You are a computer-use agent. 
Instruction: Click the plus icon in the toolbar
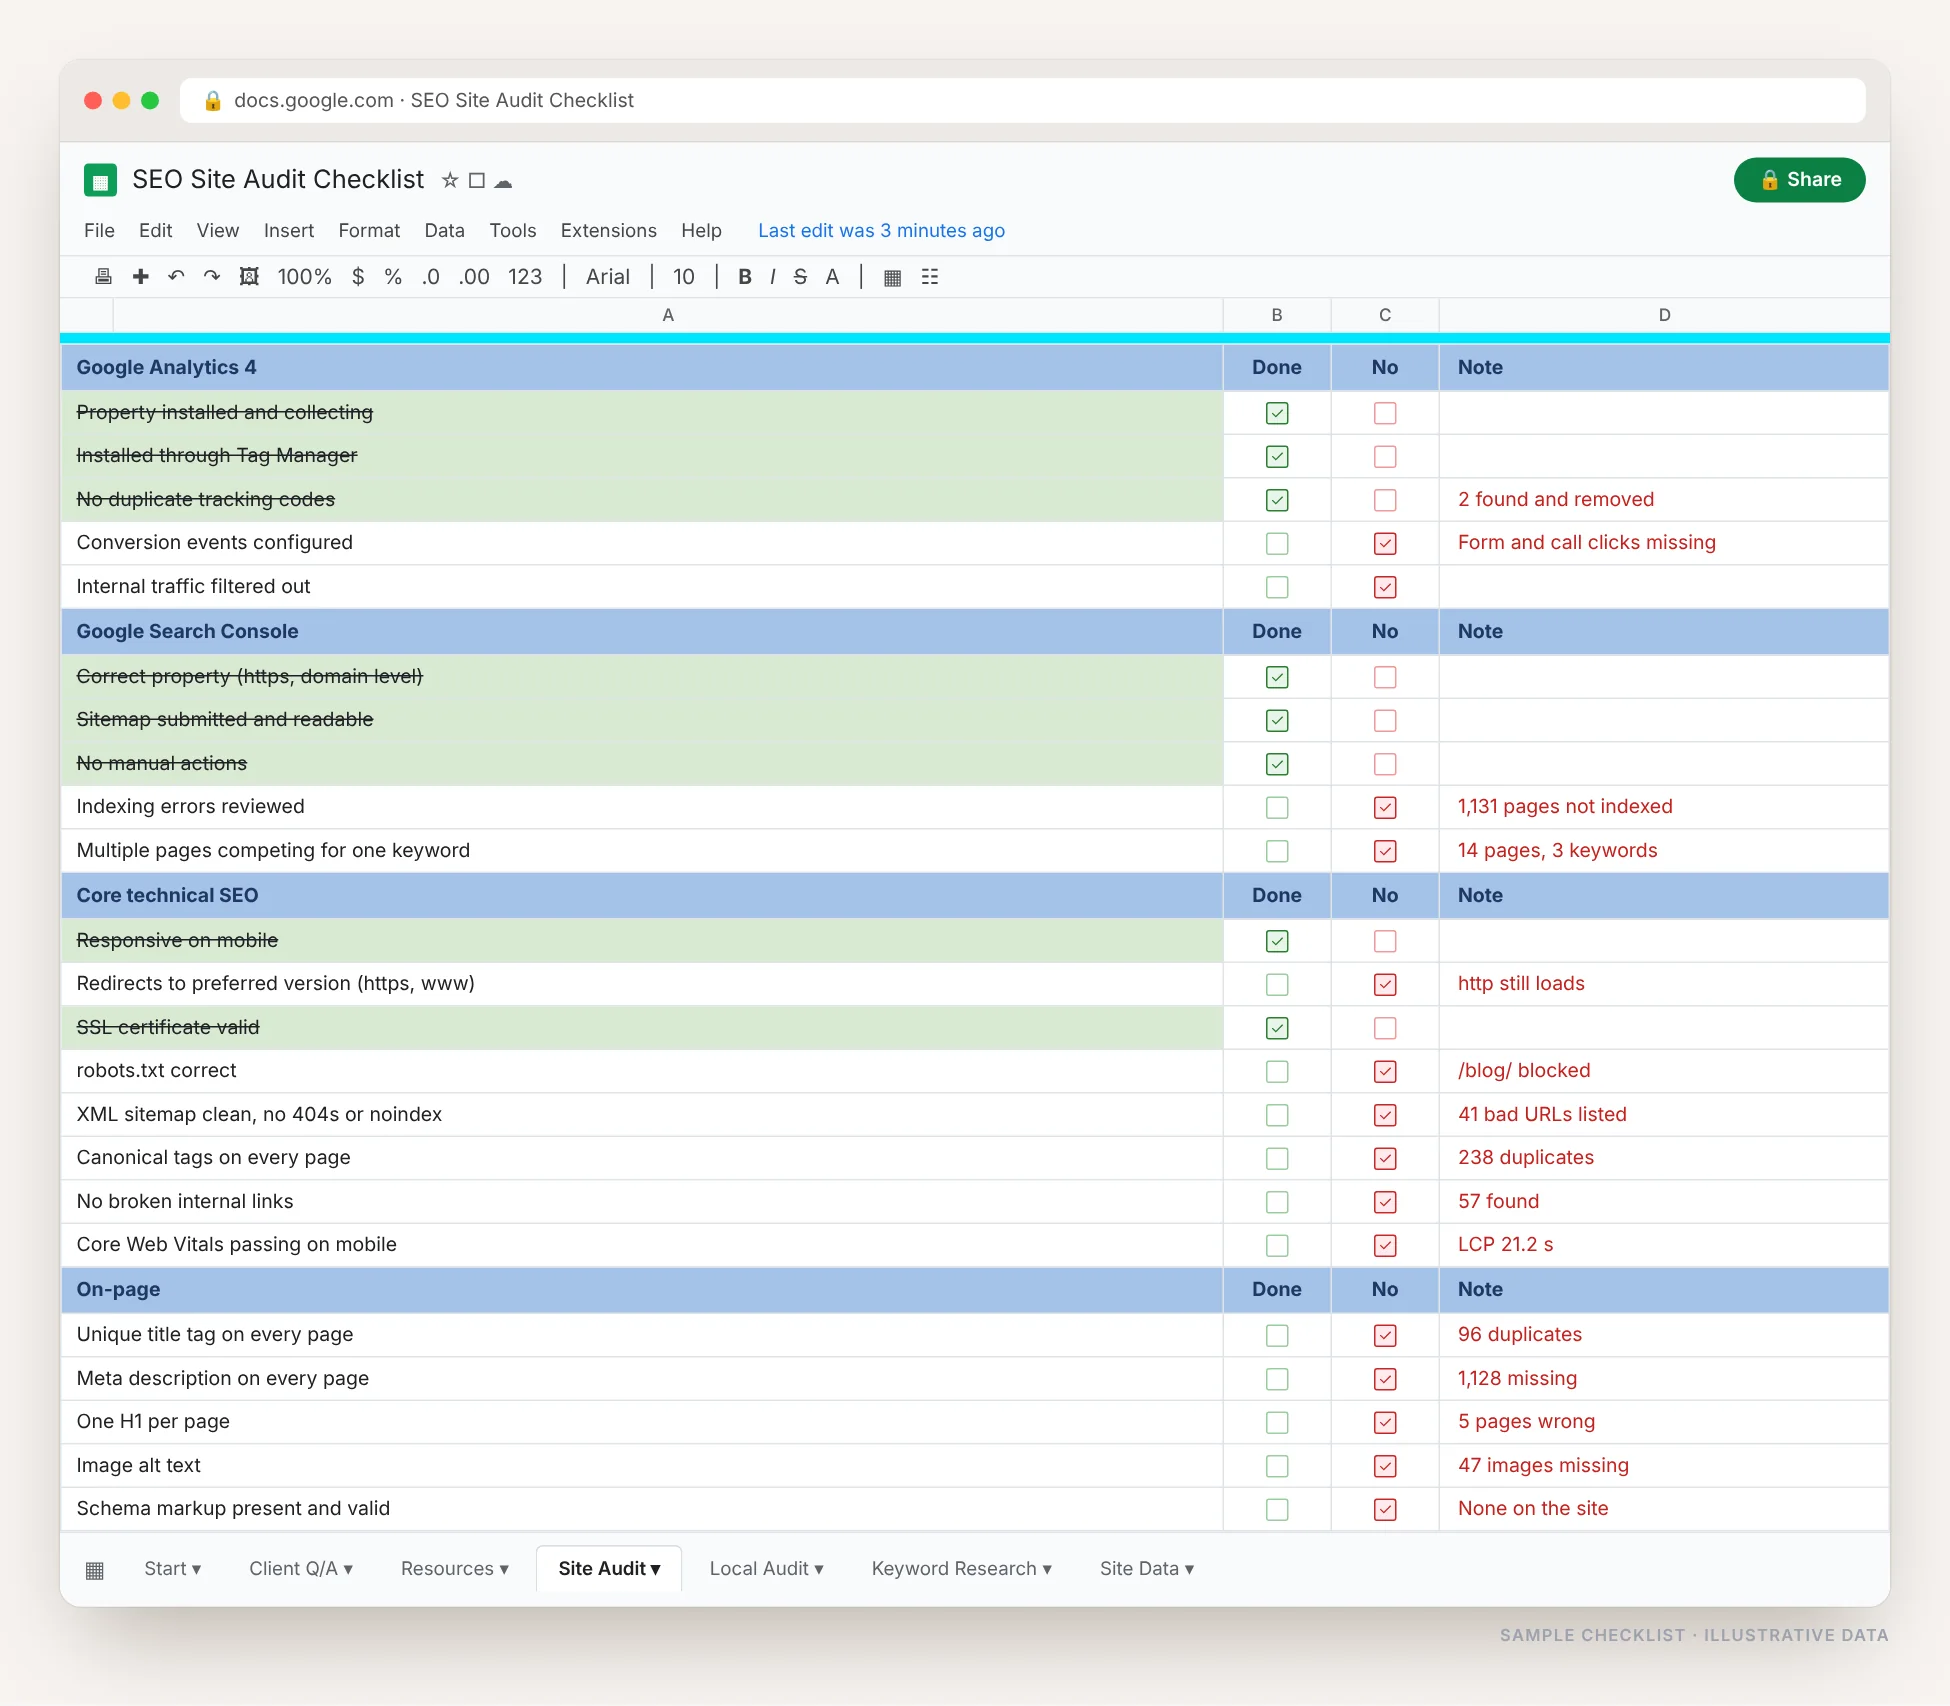click(x=140, y=277)
